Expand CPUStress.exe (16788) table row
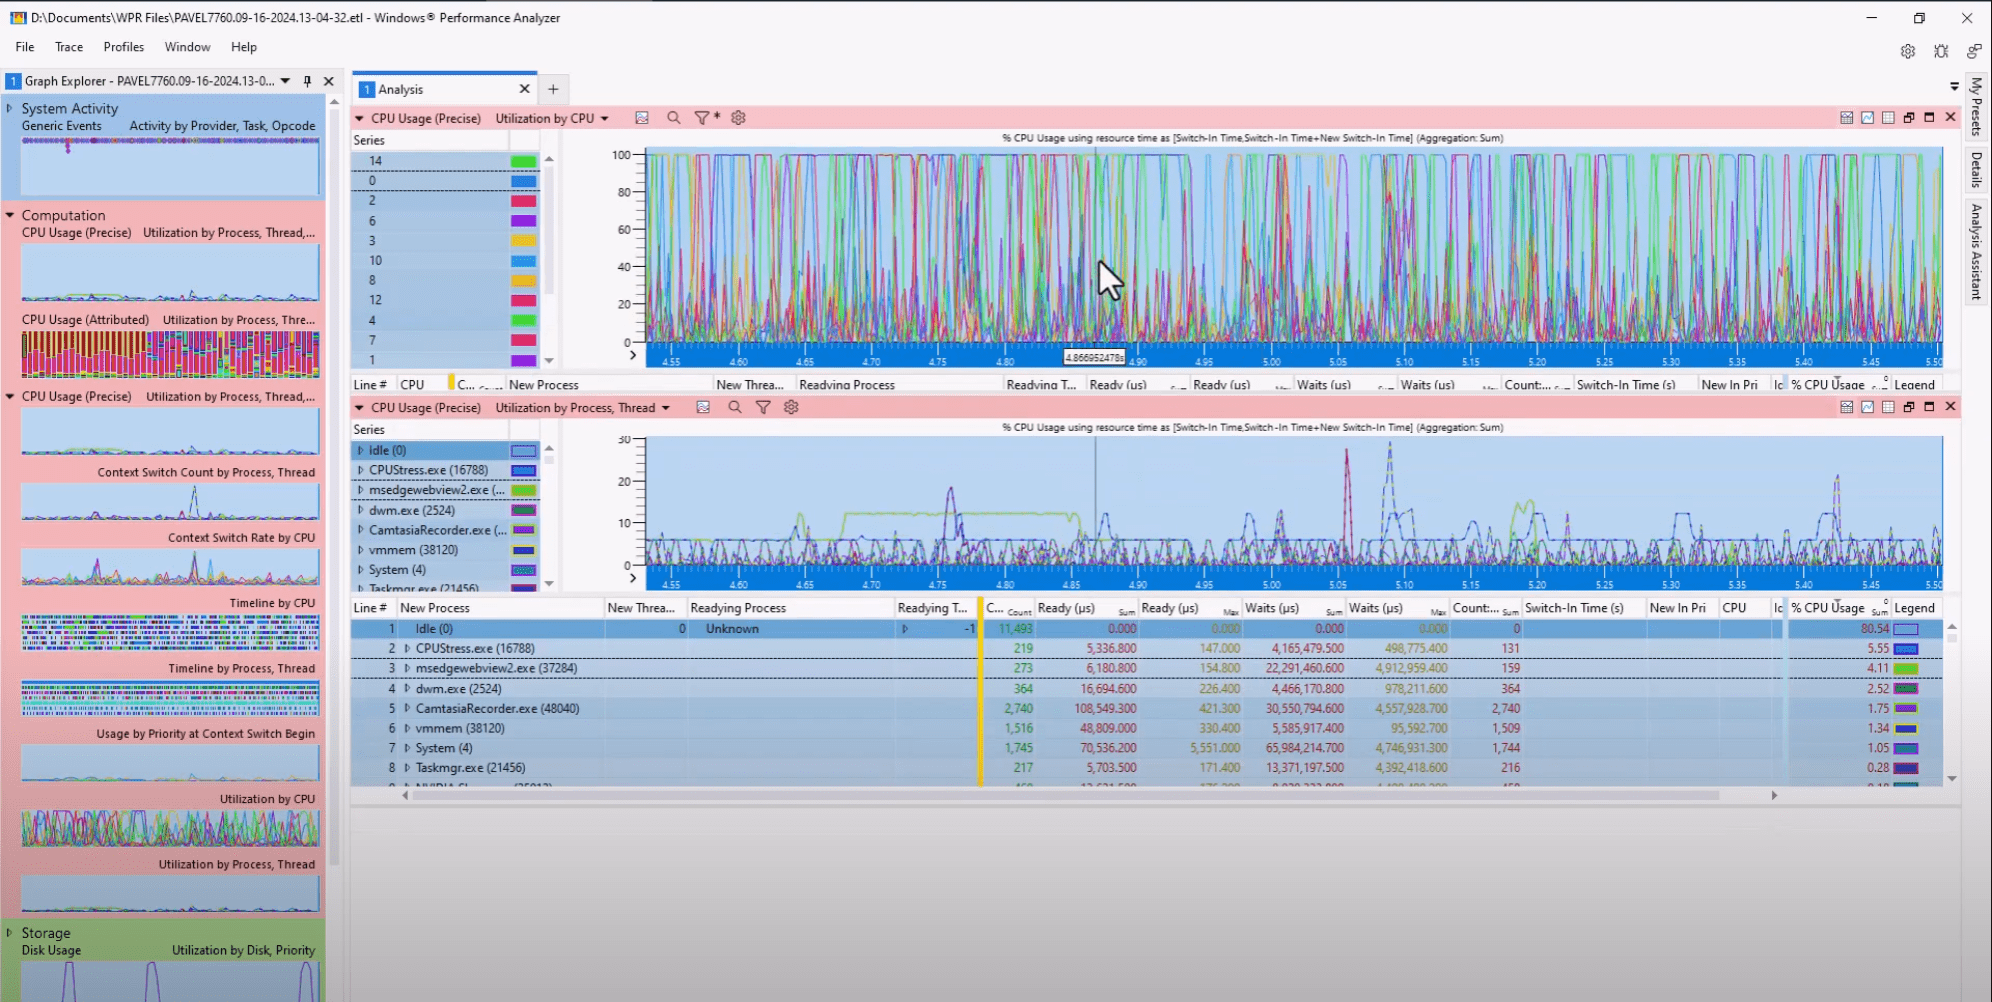1992x1002 pixels. click(407, 649)
